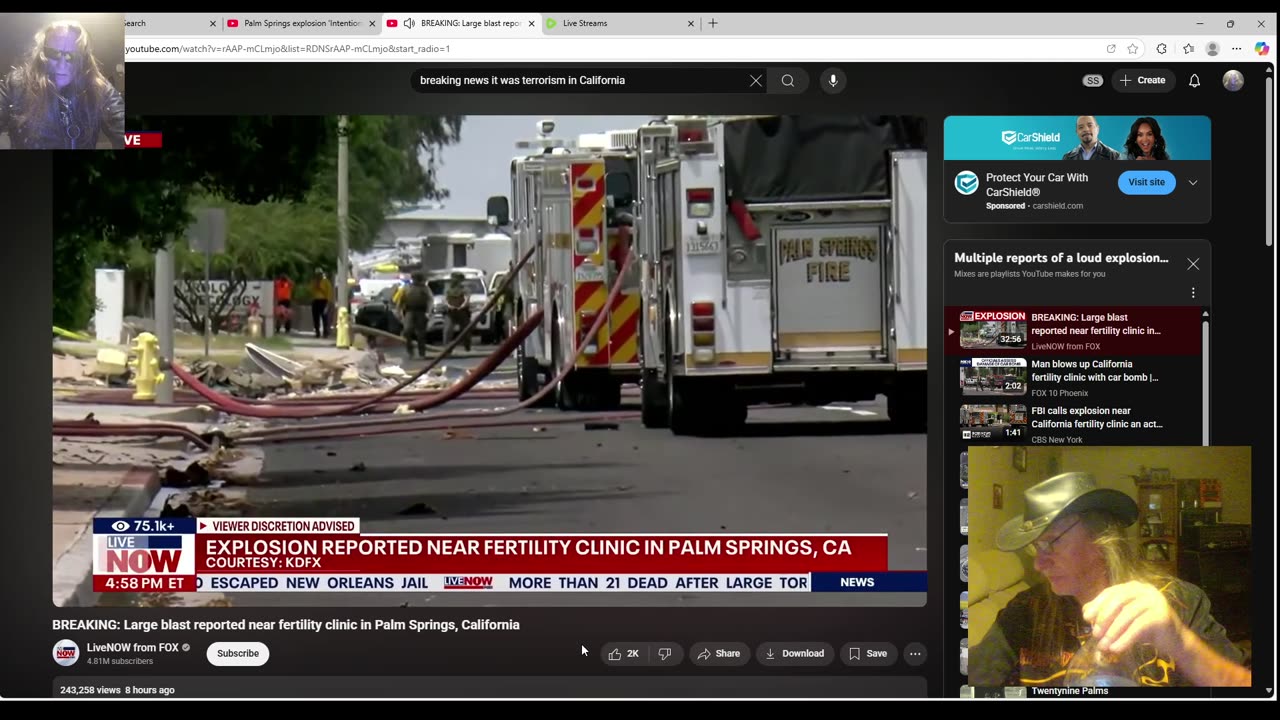Click the '243,258 views 8 hours ago' text
This screenshot has height=720, width=1280.
pos(117,690)
